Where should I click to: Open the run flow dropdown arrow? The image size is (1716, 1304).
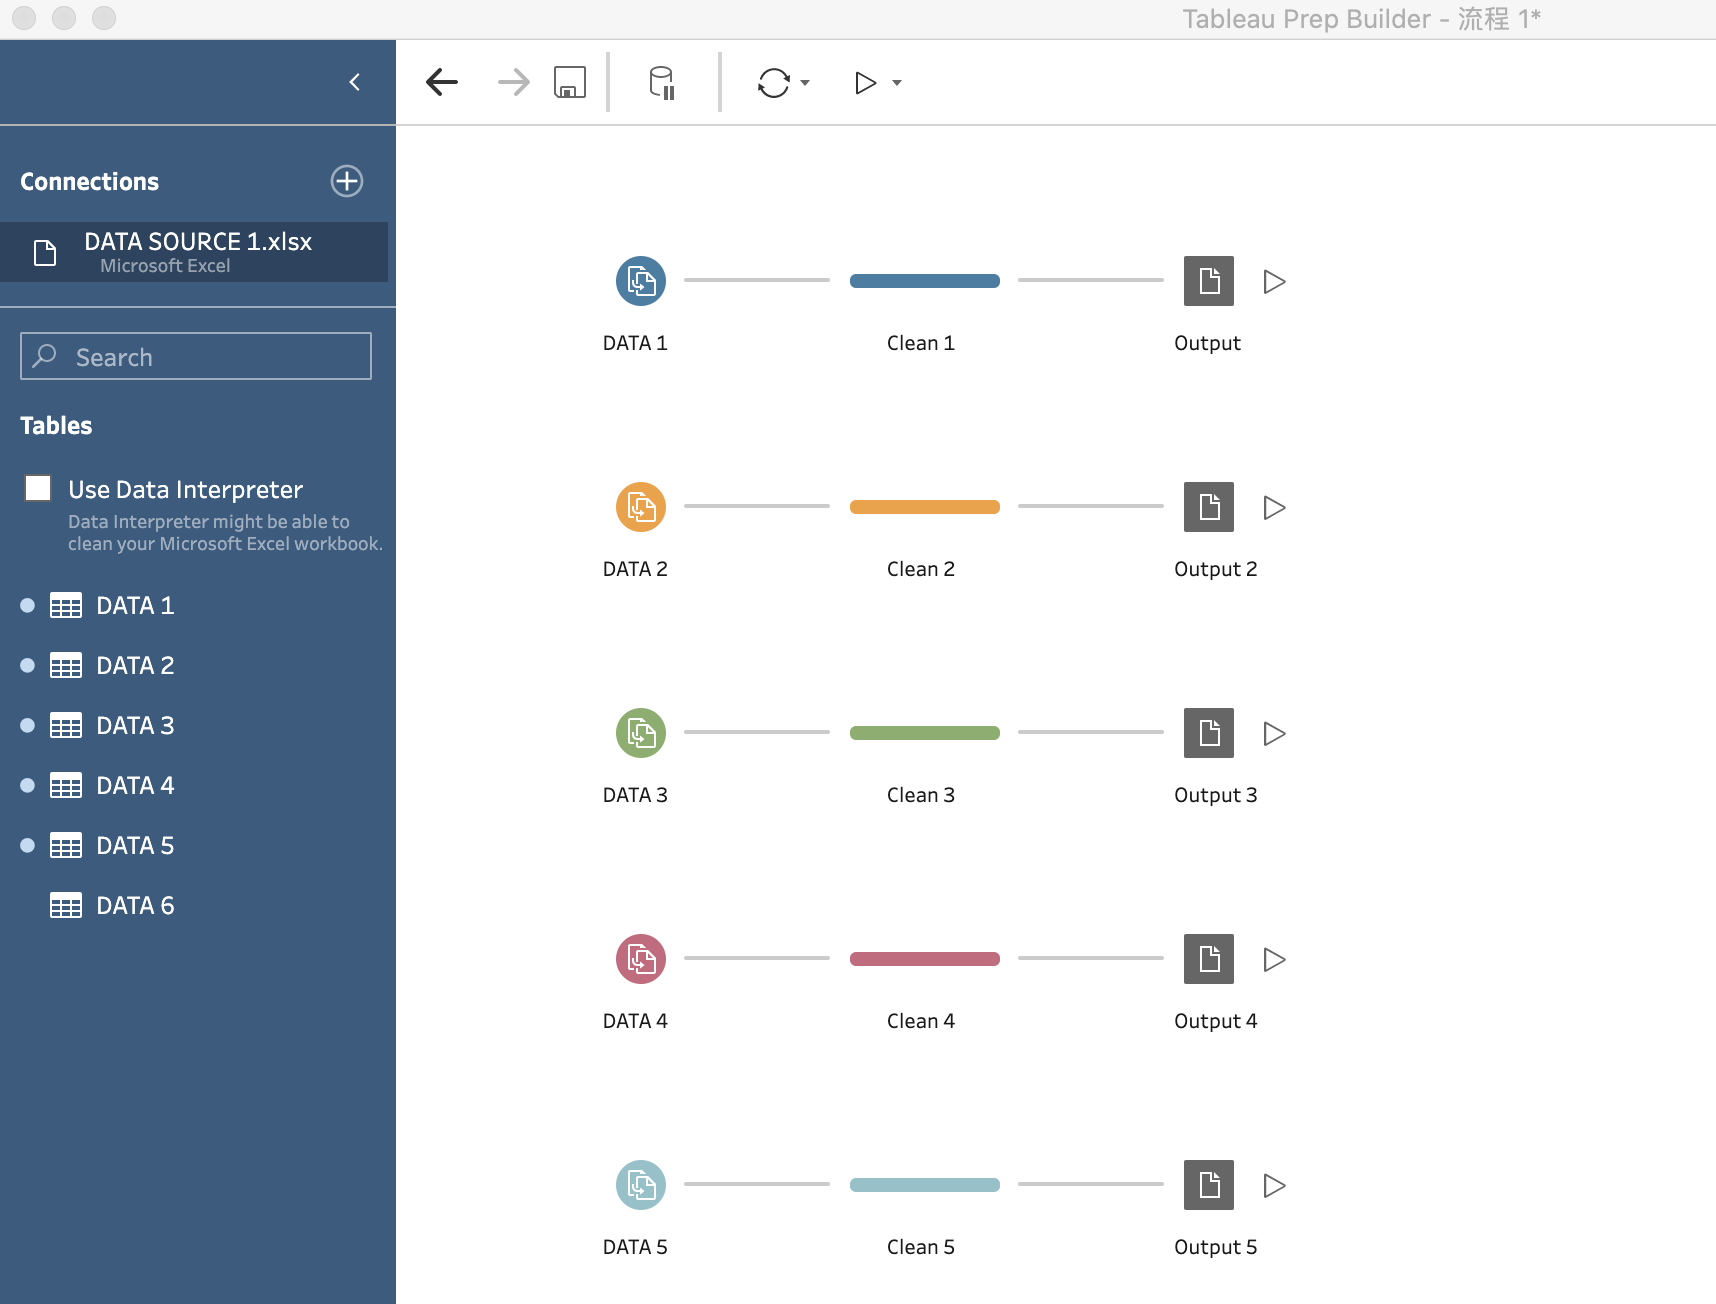[x=897, y=83]
